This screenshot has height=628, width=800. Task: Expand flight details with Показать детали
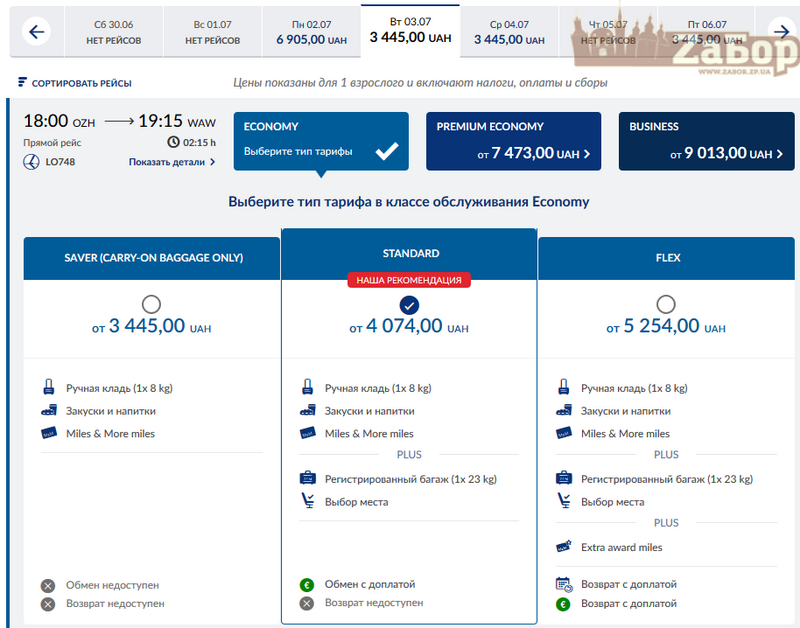(171, 162)
